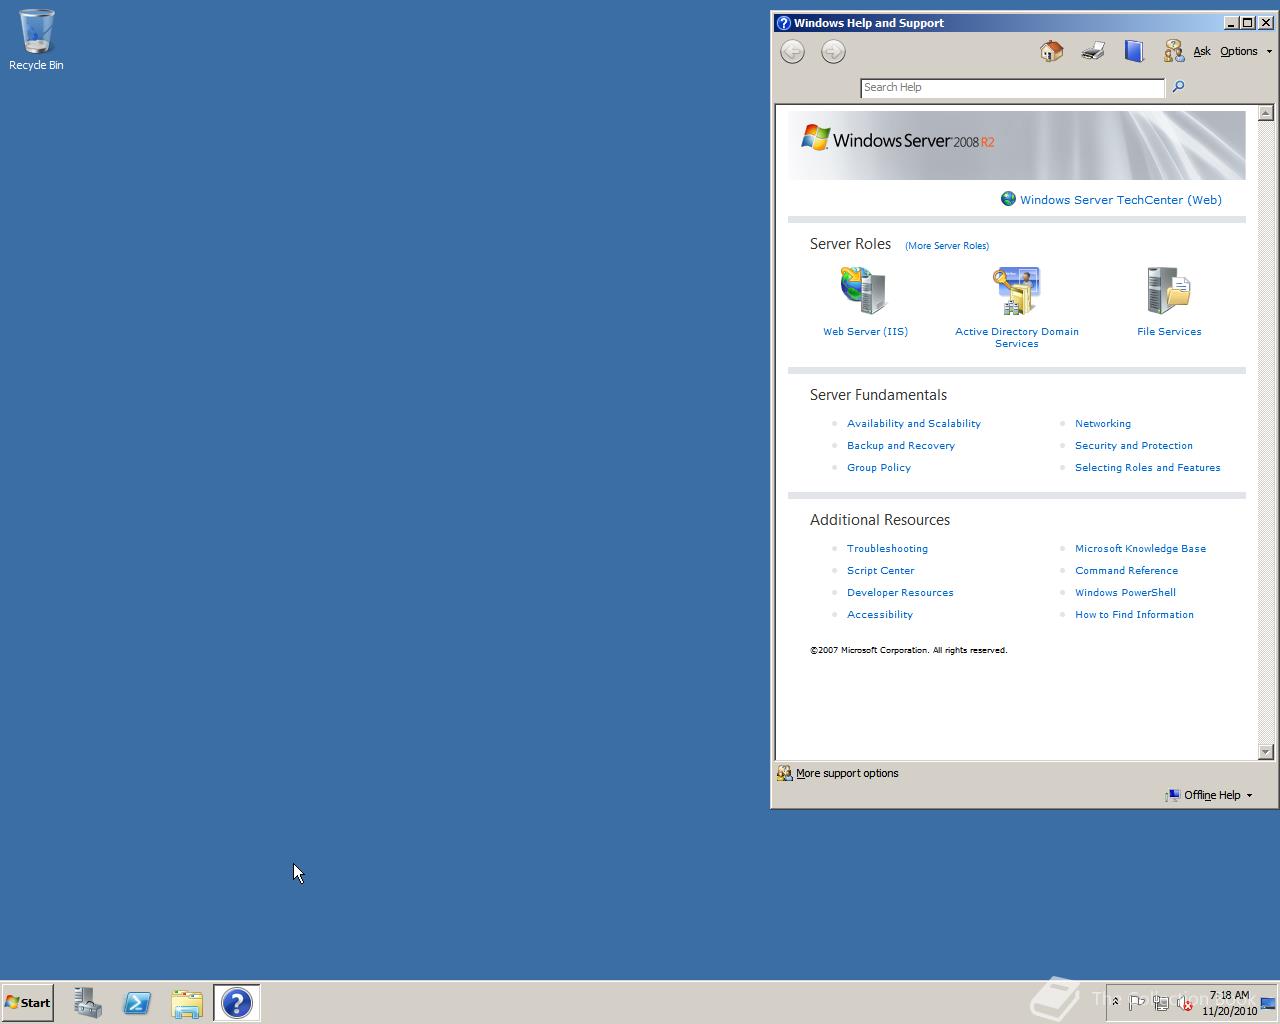The width and height of the screenshot is (1280, 1024).
Task: Open the Group Policy help link
Action: pyautogui.click(x=878, y=467)
